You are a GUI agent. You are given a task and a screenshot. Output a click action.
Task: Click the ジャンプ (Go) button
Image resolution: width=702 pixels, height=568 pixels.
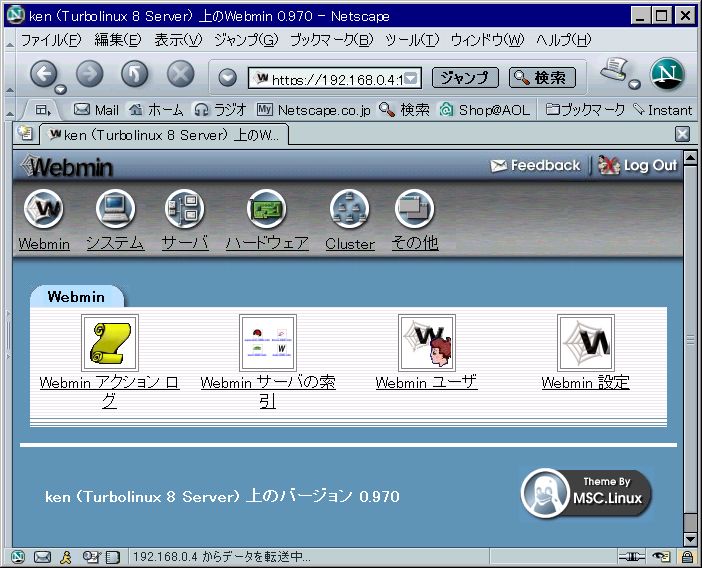pyautogui.click(x=465, y=78)
